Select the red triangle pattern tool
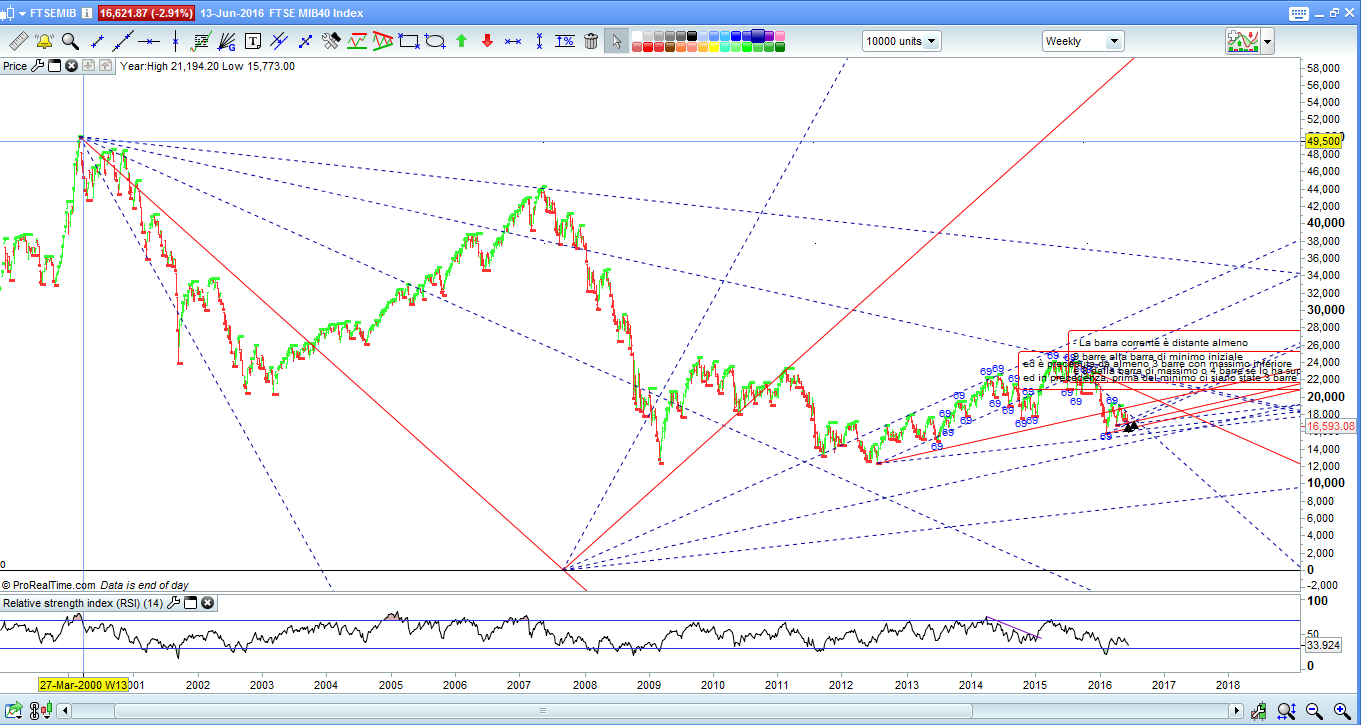The image size is (1361, 725). [x=383, y=41]
